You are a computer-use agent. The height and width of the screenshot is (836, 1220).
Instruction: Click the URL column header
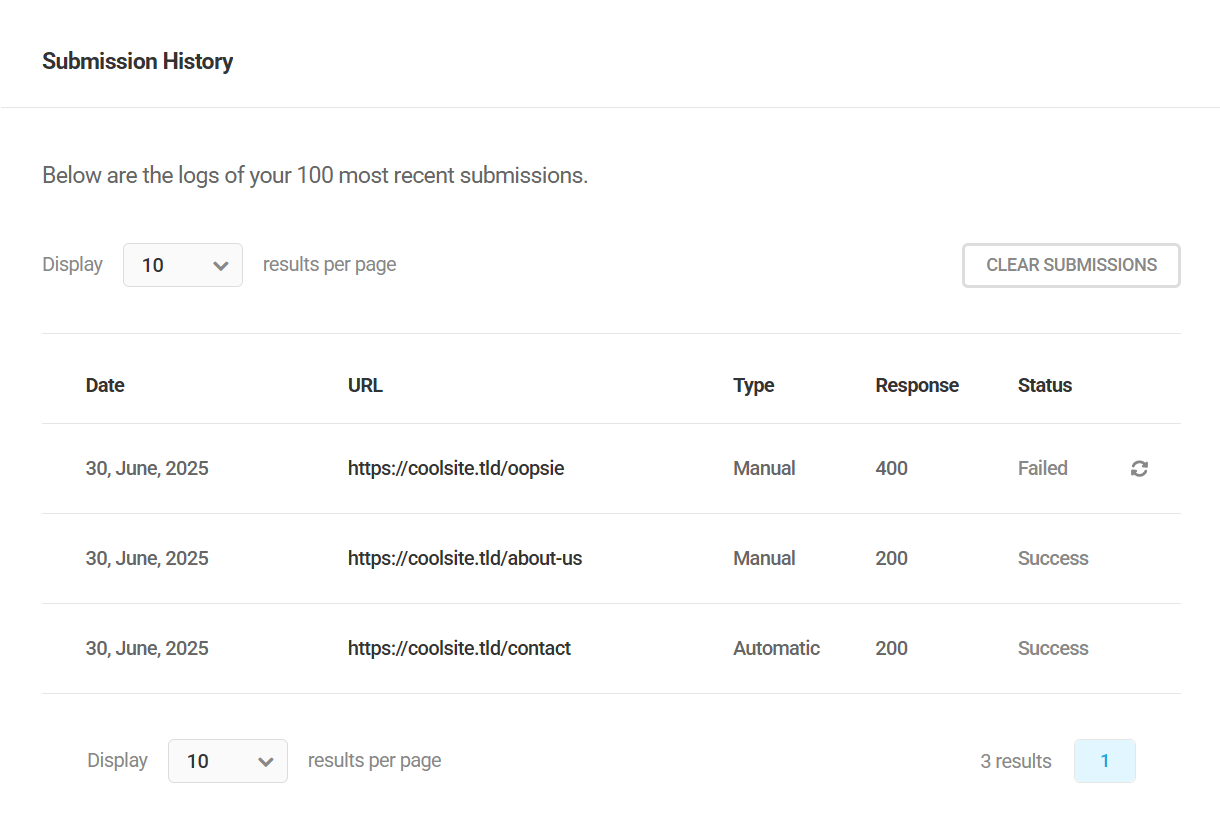[x=365, y=385]
